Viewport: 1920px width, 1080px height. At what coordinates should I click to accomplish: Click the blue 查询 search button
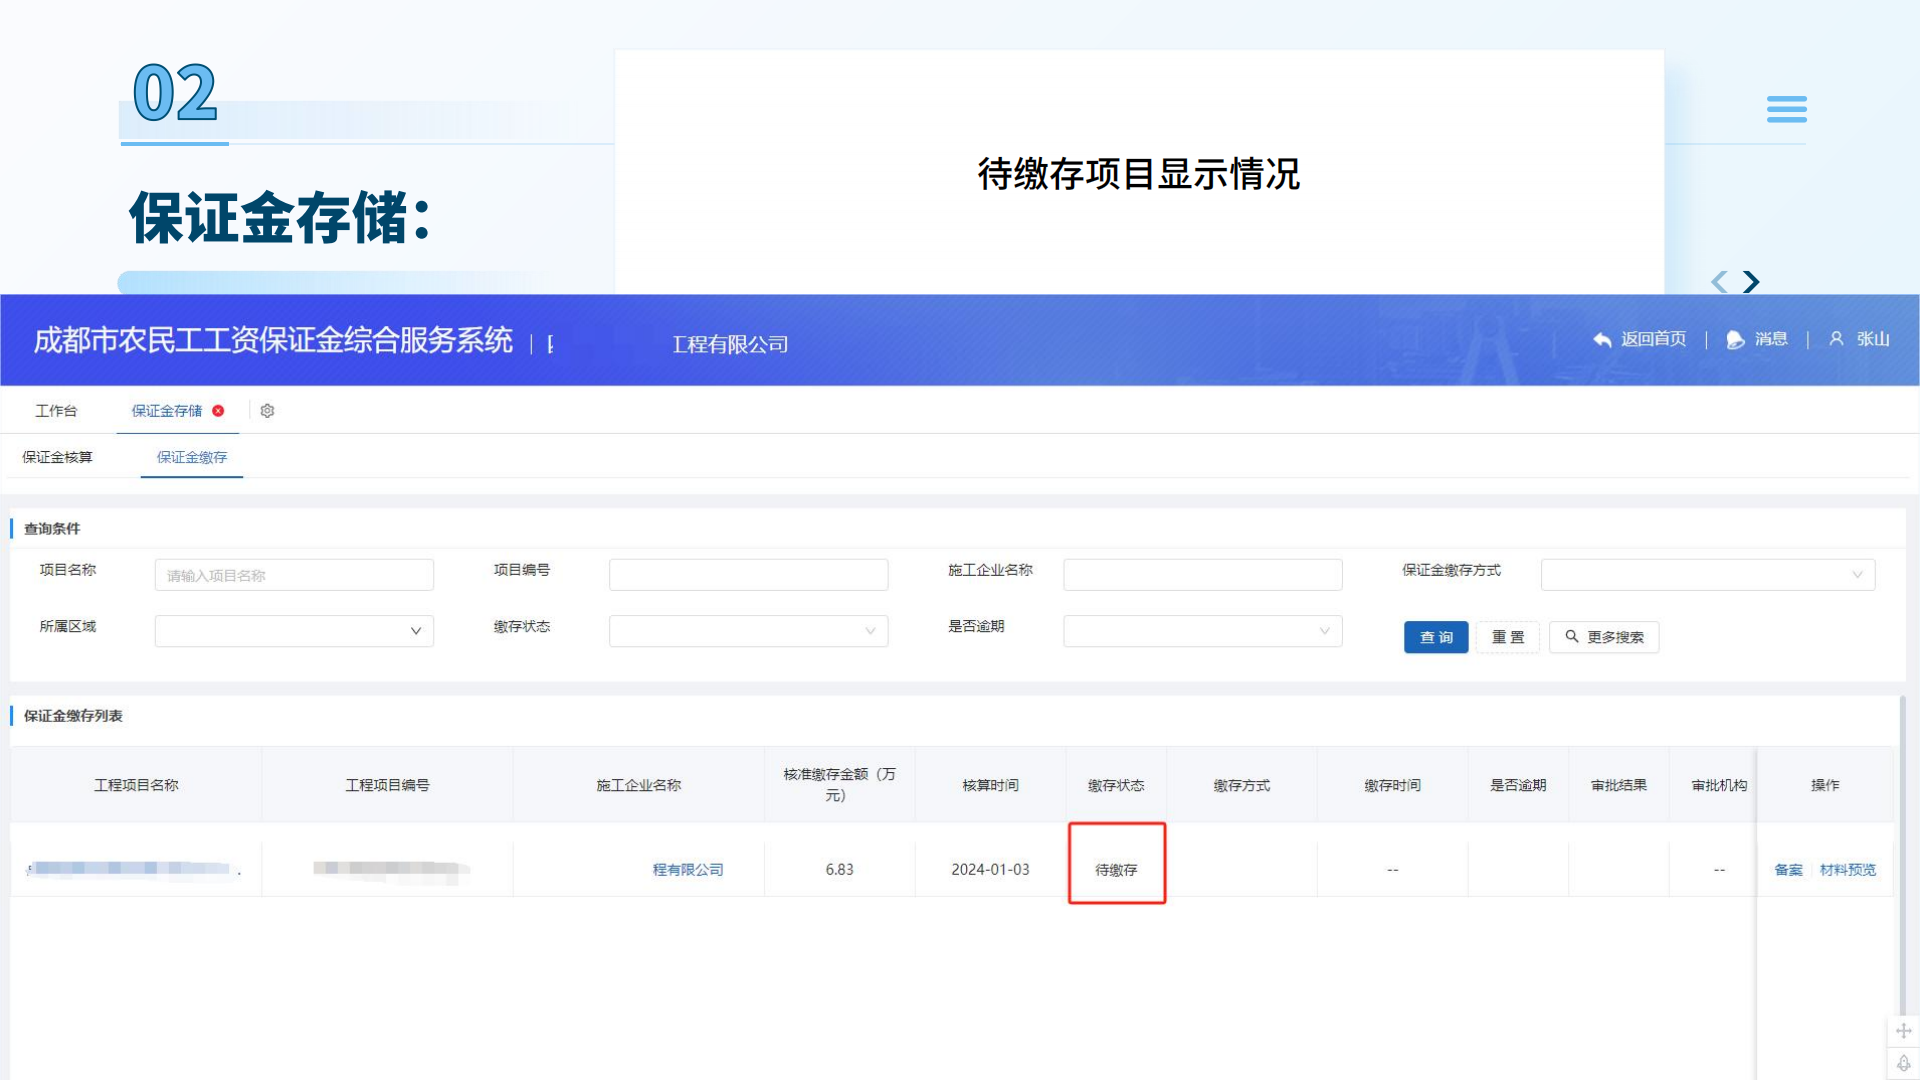[x=1435, y=637]
